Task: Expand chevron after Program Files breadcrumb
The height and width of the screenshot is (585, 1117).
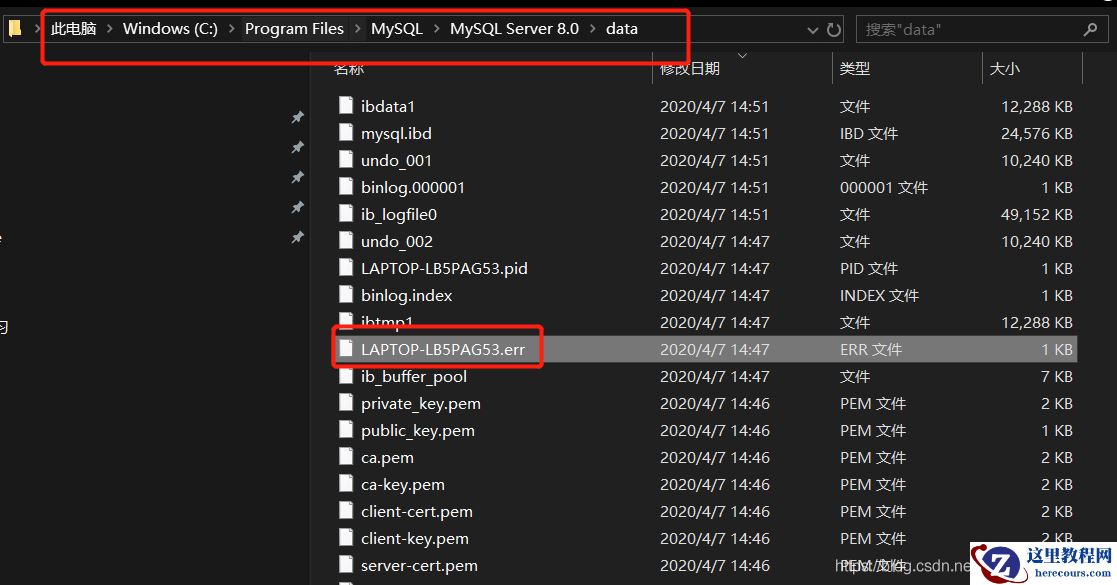Action: click(x=358, y=29)
